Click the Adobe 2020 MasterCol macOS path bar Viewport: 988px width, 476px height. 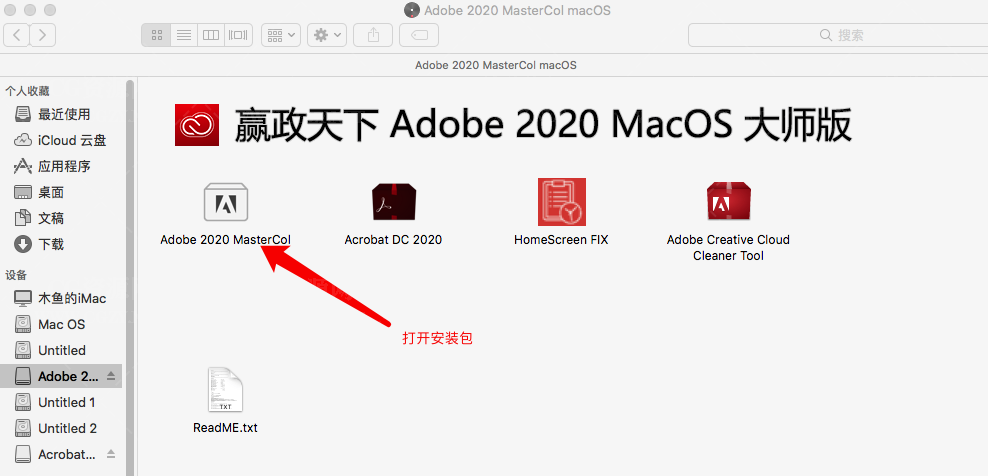pyautogui.click(x=494, y=65)
